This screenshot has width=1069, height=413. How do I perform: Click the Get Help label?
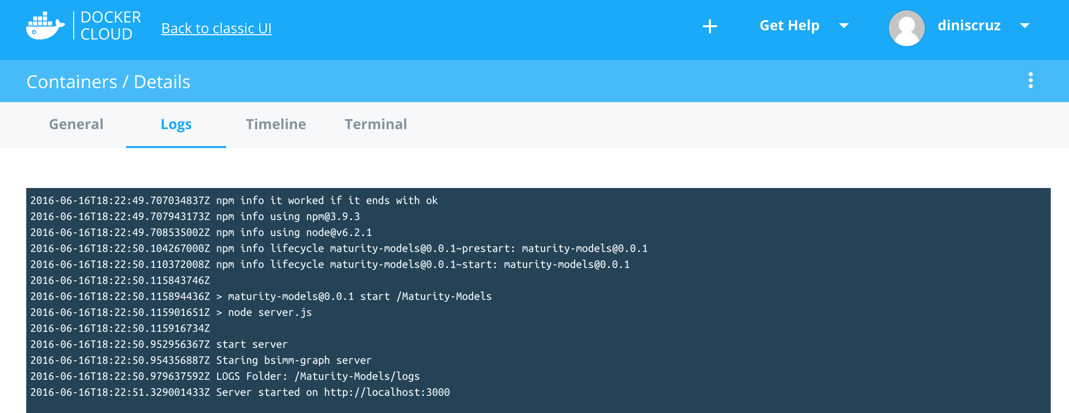tap(789, 26)
